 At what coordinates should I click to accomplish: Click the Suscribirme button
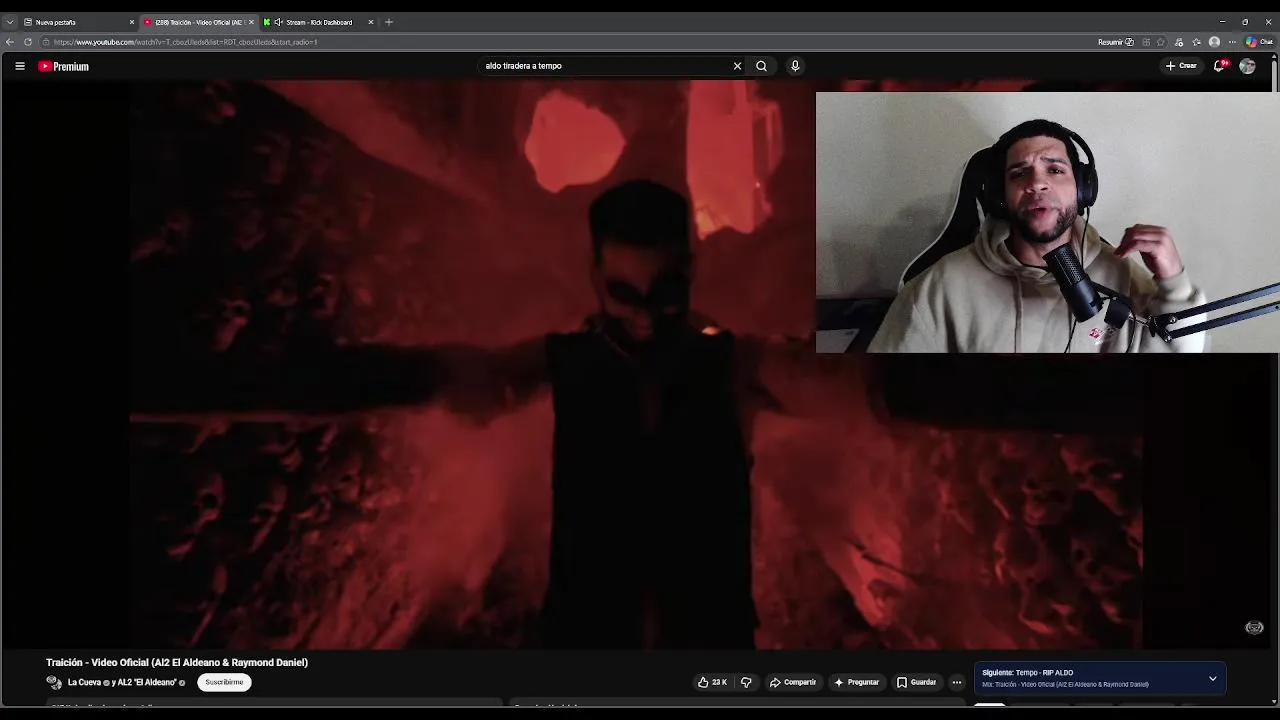tap(224, 682)
